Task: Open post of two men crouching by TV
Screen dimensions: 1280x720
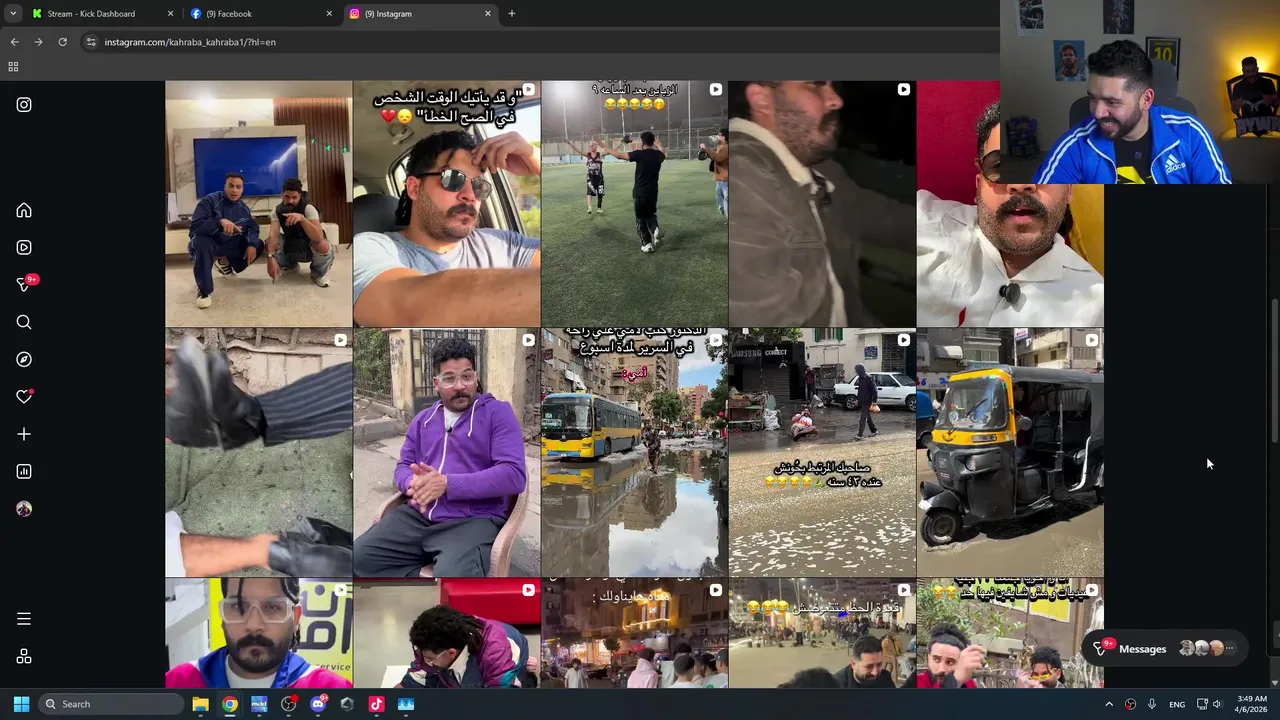Action: (258, 204)
